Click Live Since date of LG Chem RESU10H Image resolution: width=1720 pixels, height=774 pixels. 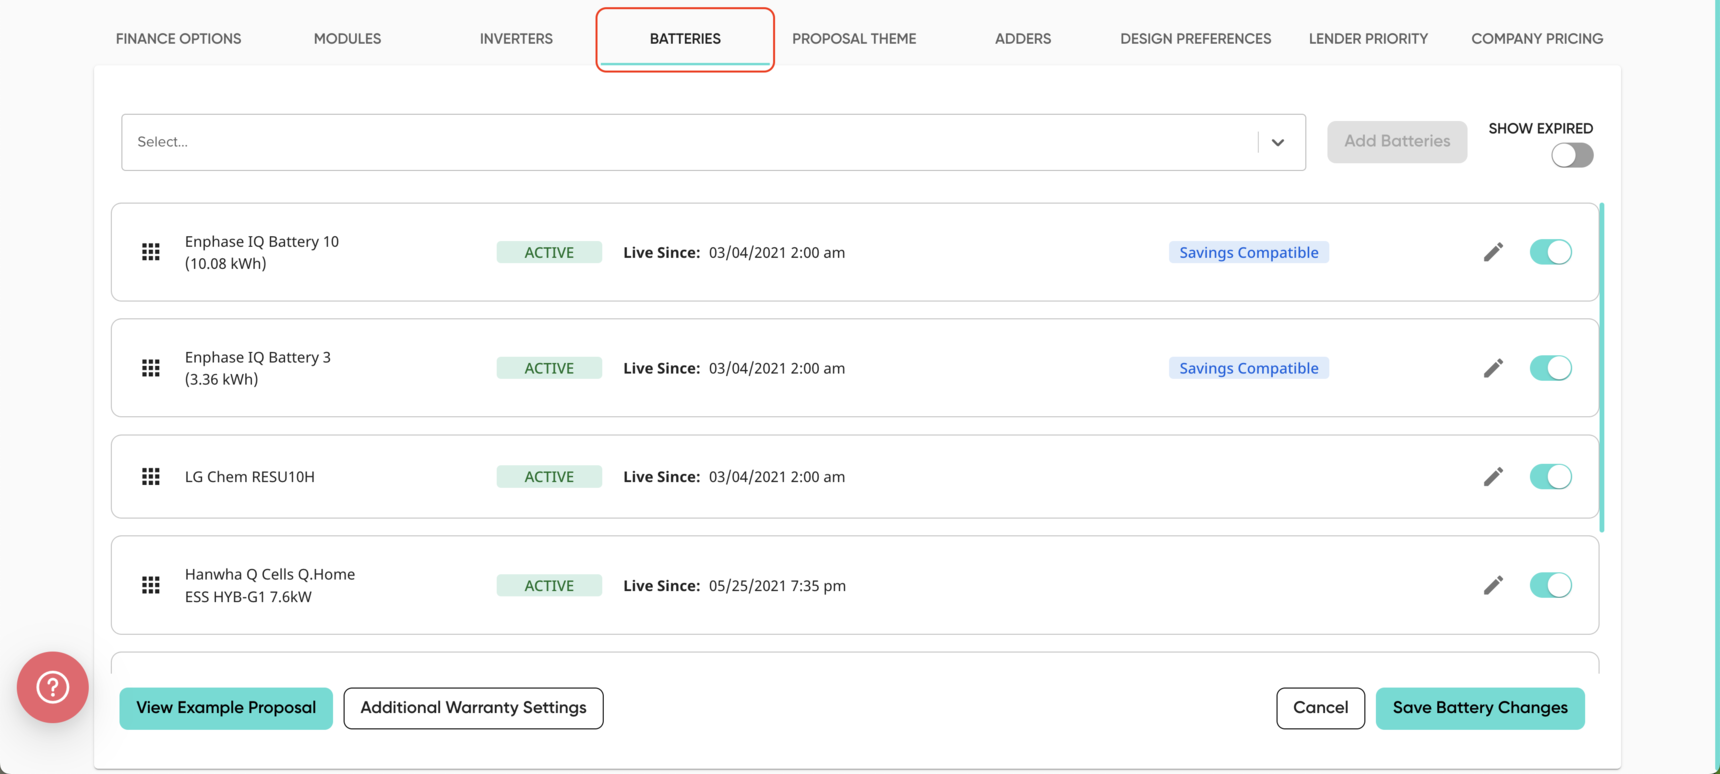(x=777, y=477)
